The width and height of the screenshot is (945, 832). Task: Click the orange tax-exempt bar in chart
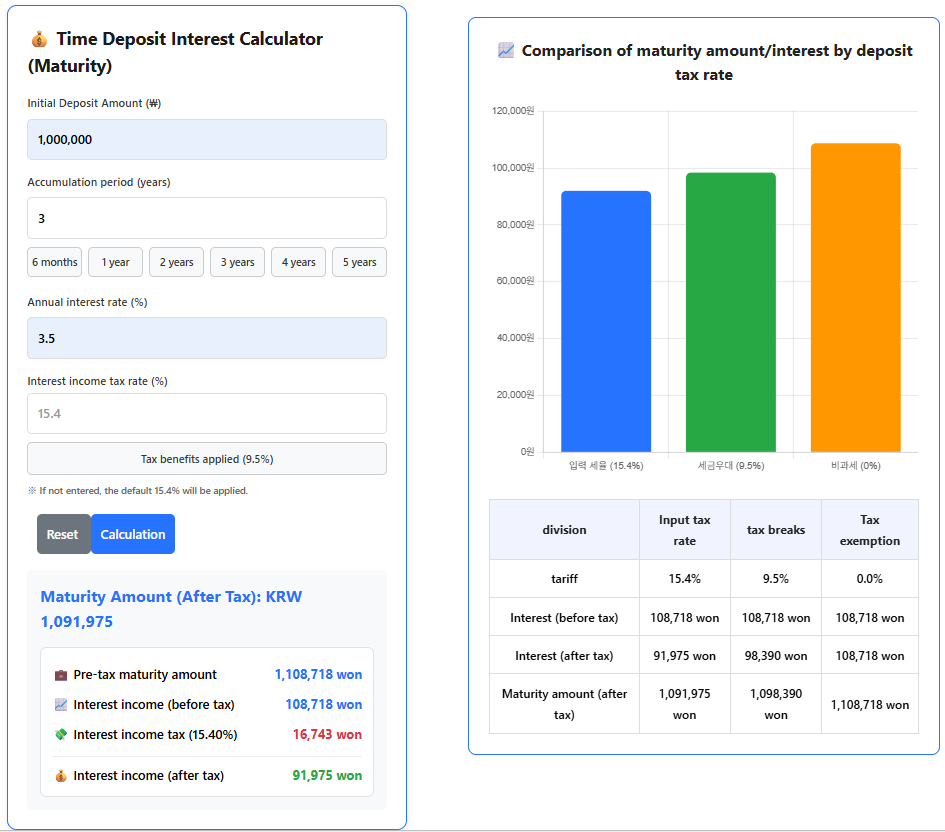pyautogui.click(x=855, y=298)
